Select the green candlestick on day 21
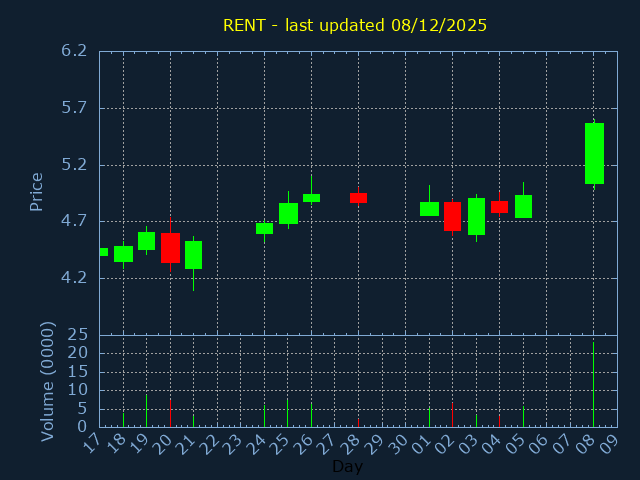The width and height of the screenshot is (640, 480). [x=193, y=255]
